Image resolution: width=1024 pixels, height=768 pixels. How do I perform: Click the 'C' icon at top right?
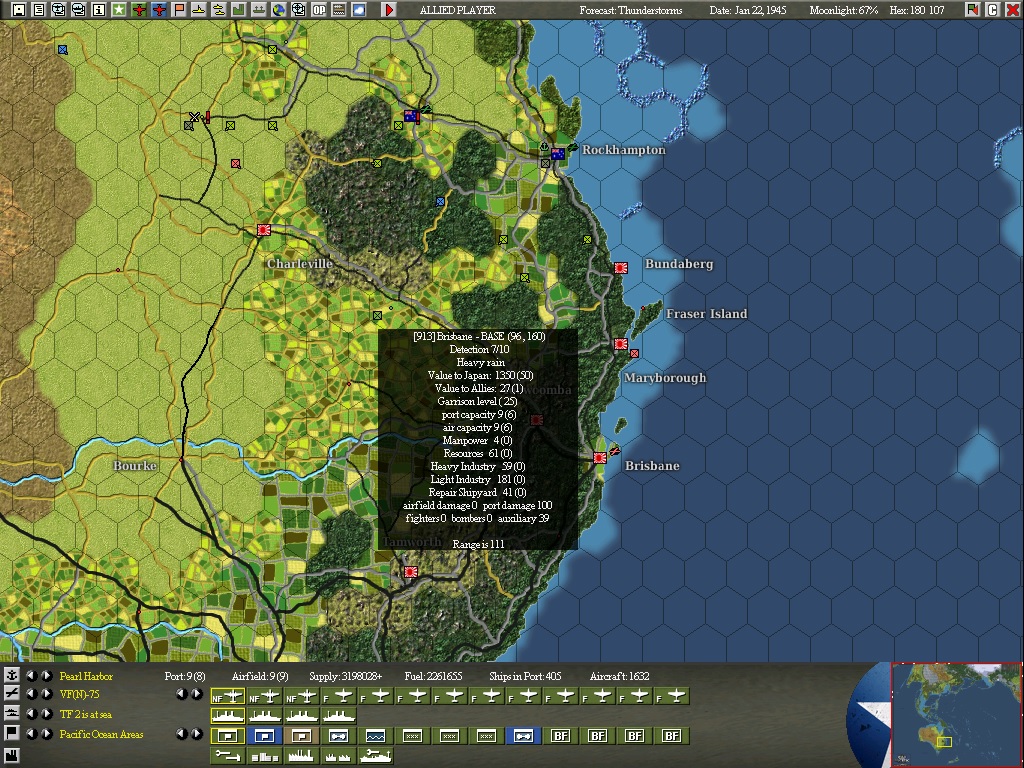pyautogui.click(x=993, y=10)
